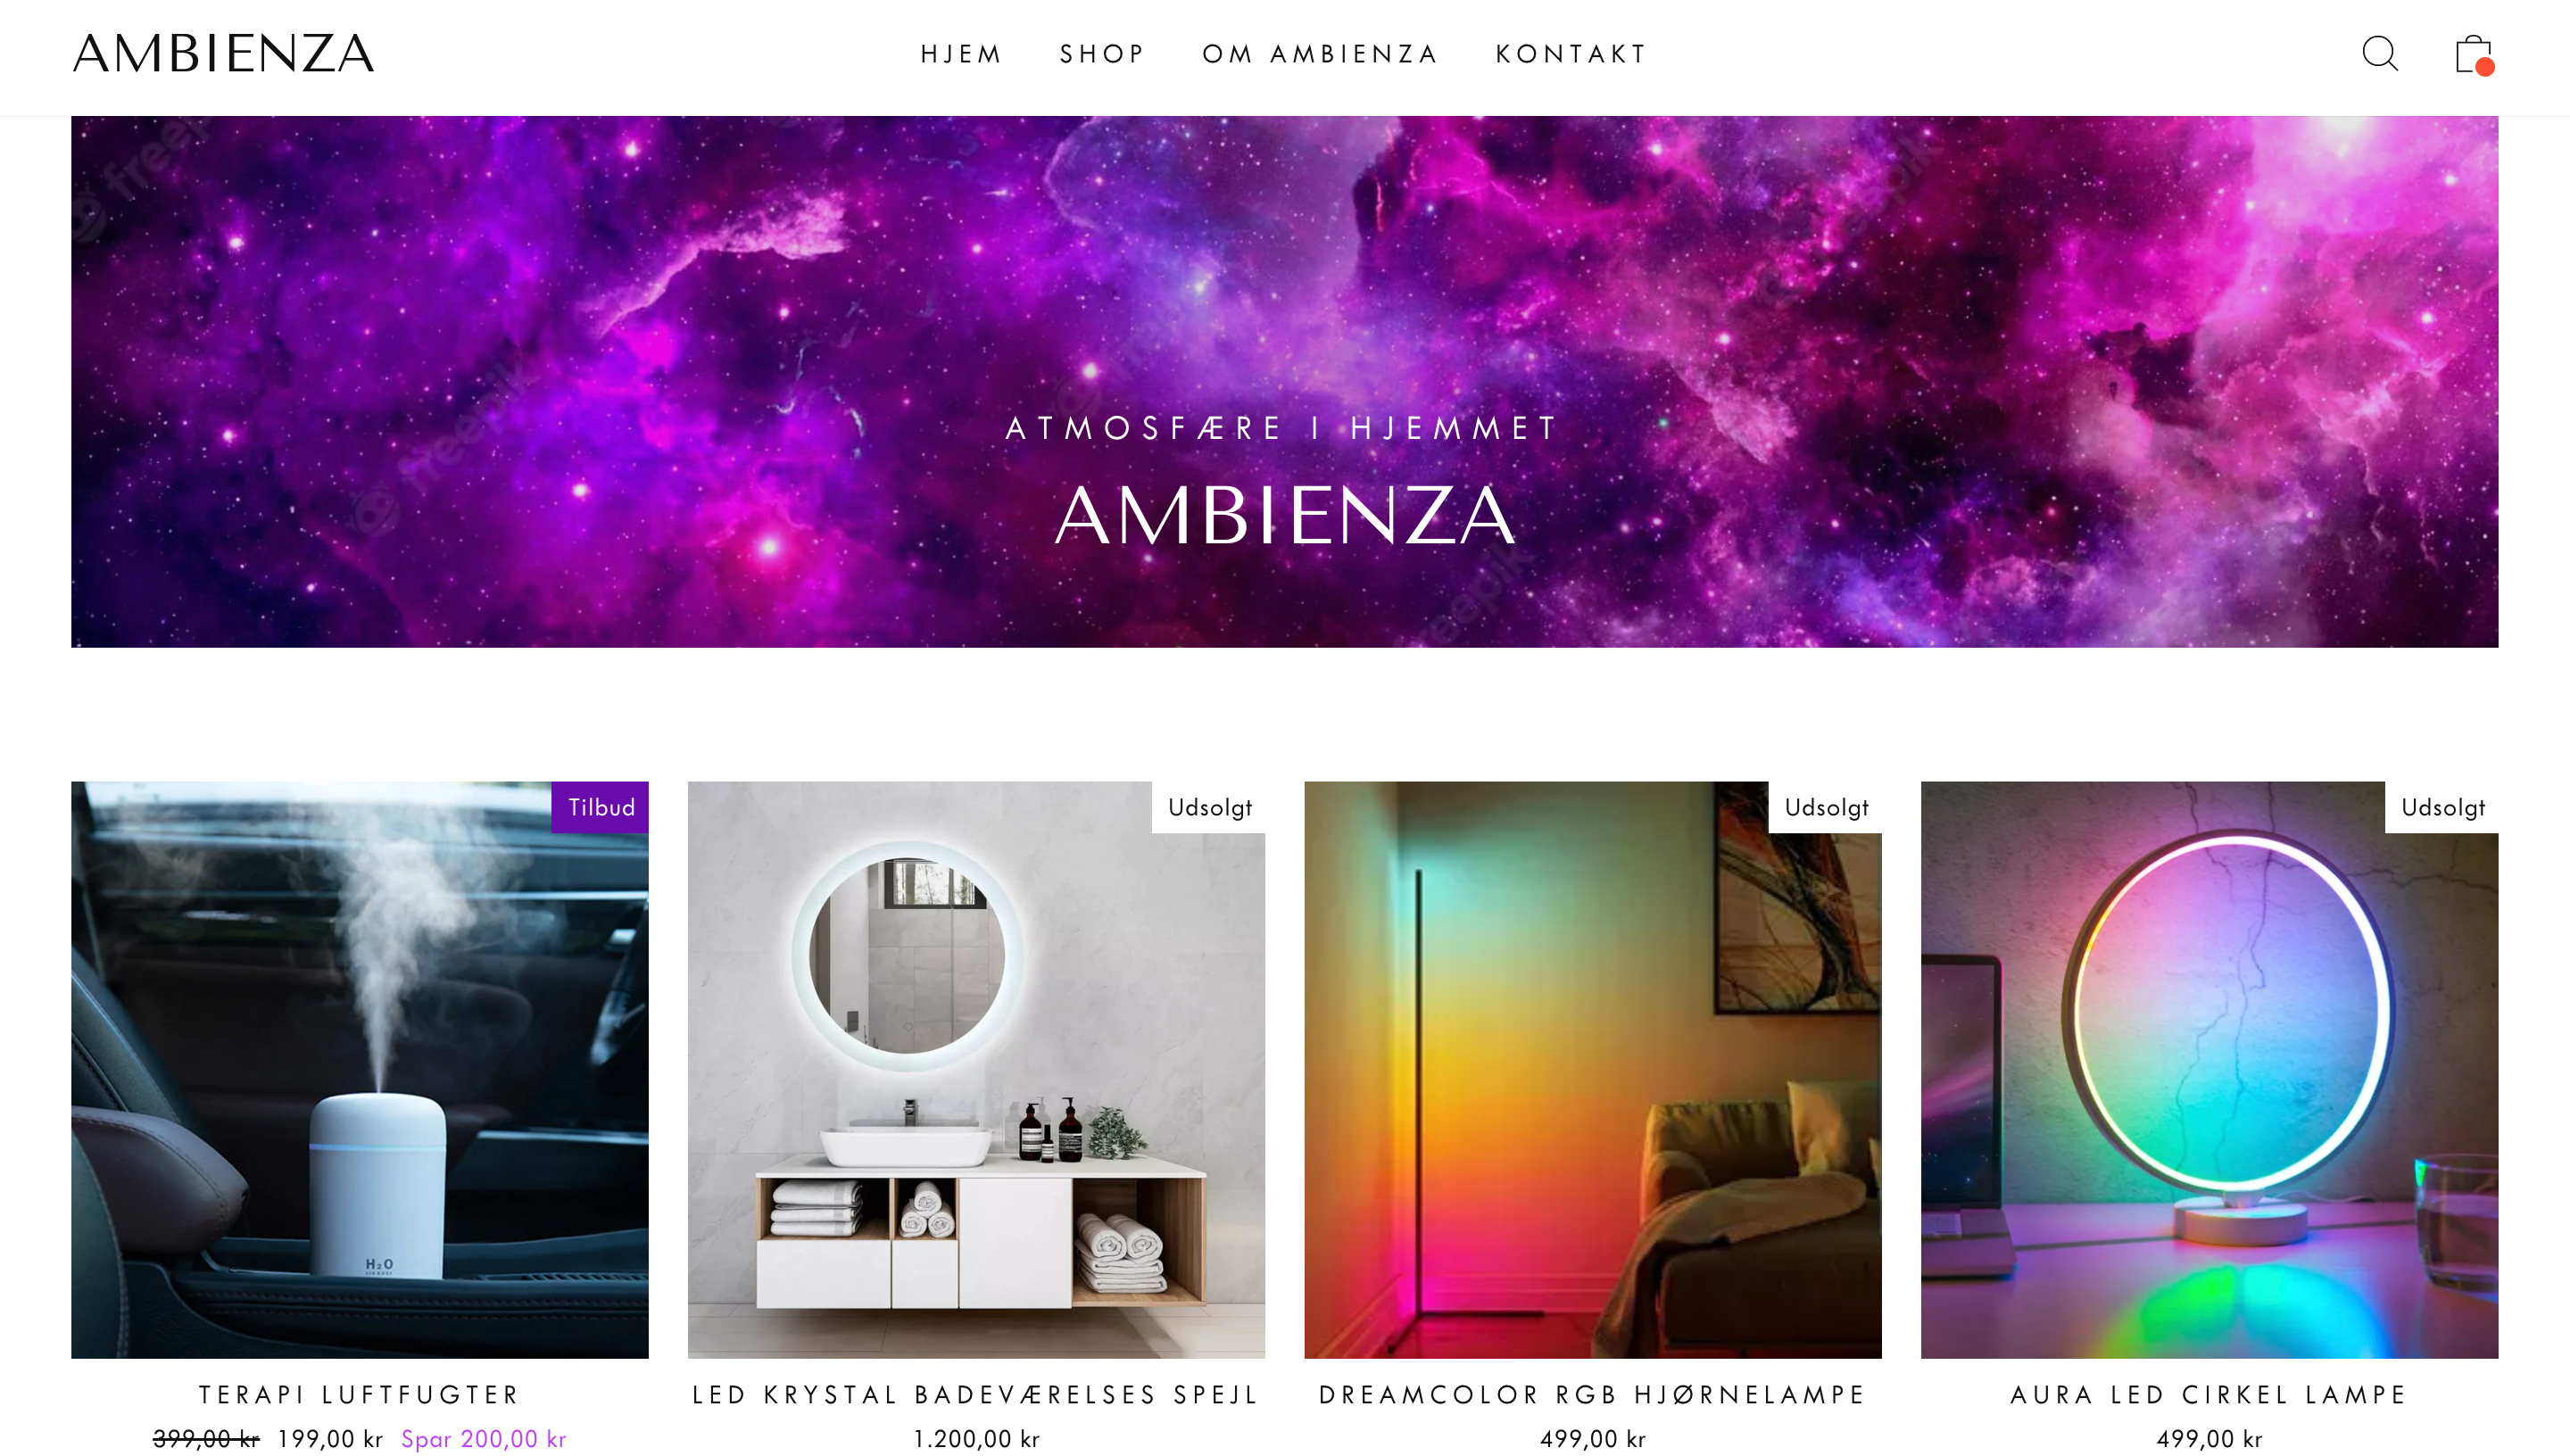Open the Aura LED circle lamp image
The width and height of the screenshot is (2570, 1456).
2209,1070
